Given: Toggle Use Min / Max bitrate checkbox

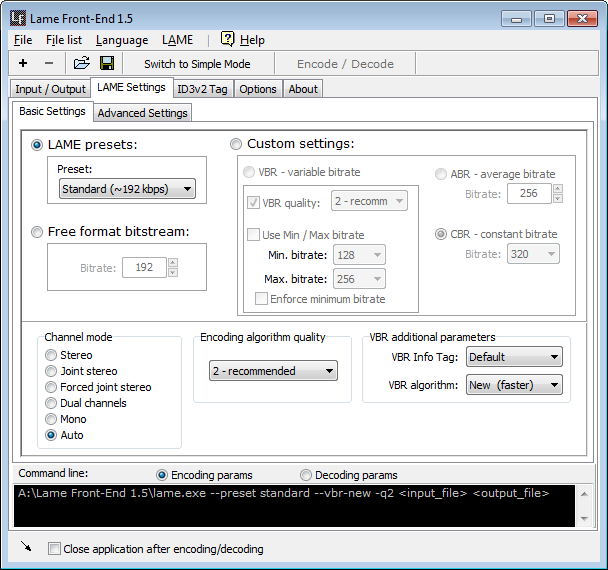Looking at the screenshot, I should point(253,235).
